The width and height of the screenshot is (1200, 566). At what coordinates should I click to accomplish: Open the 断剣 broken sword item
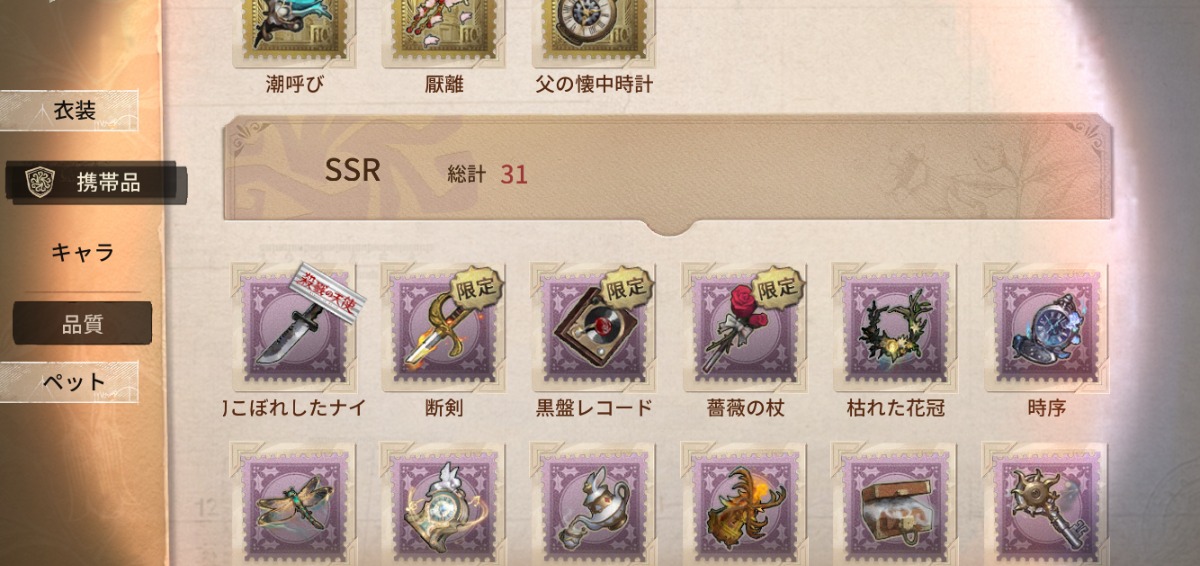pyautogui.click(x=443, y=328)
